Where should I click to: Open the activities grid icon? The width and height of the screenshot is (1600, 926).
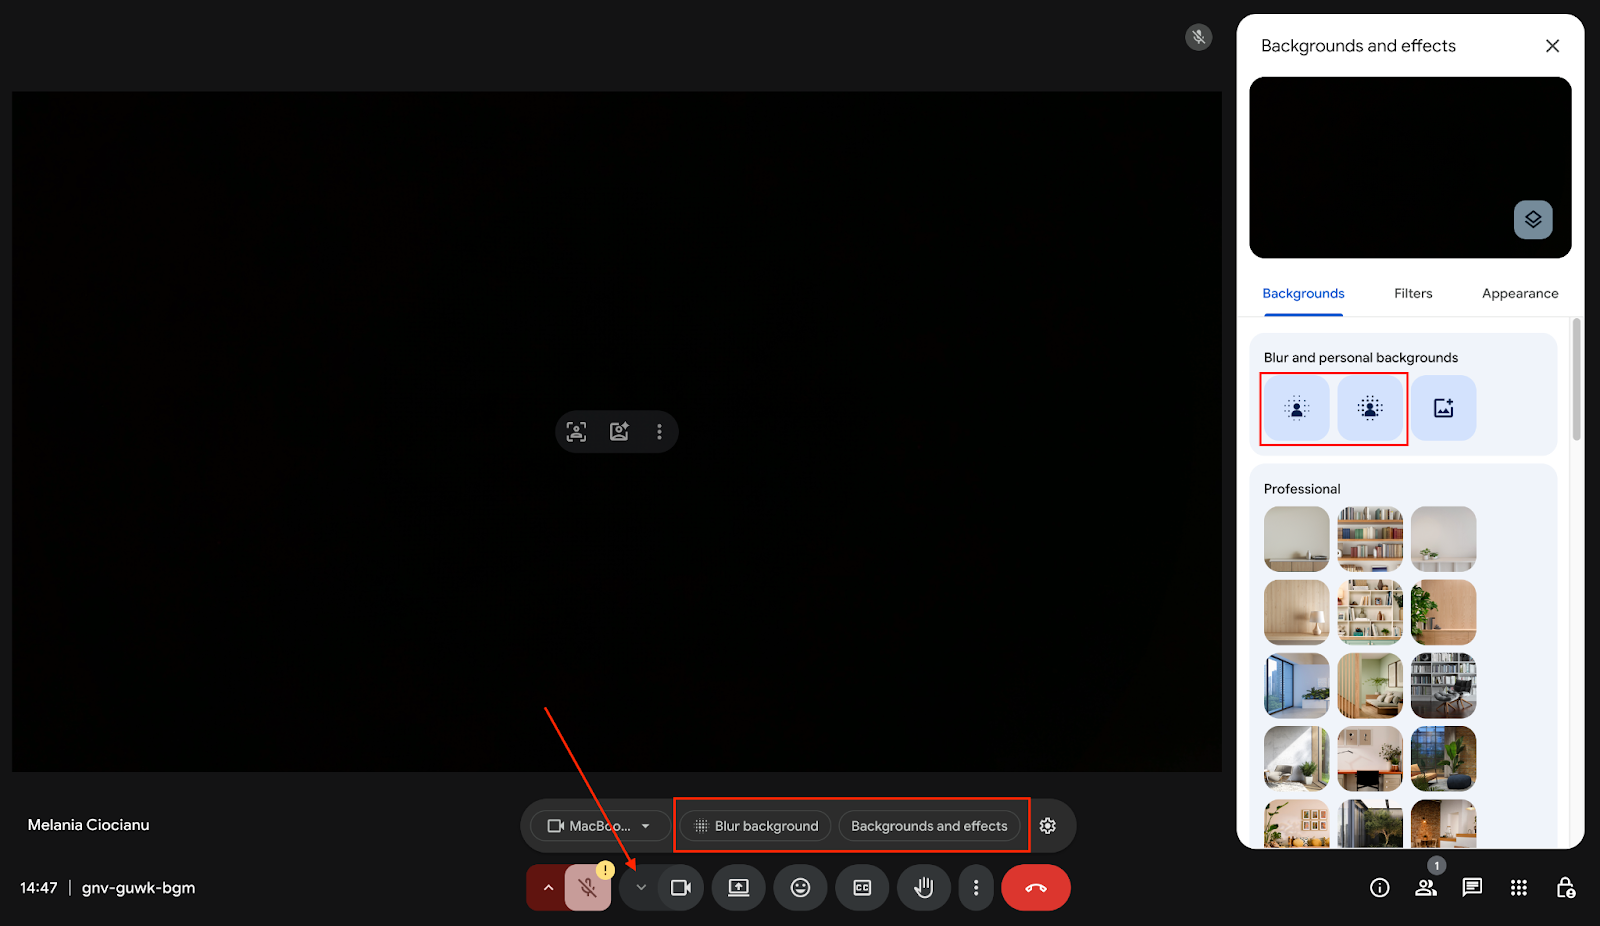(x=1518, y=888)
